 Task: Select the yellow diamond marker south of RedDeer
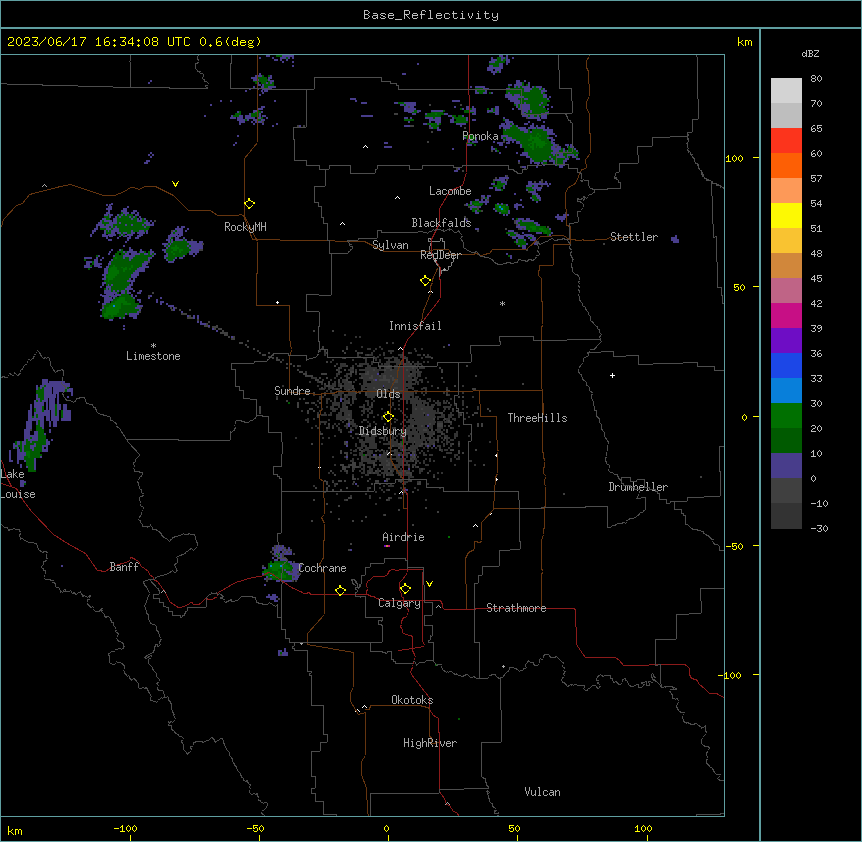pyautogui.click(x=426, y=281)
